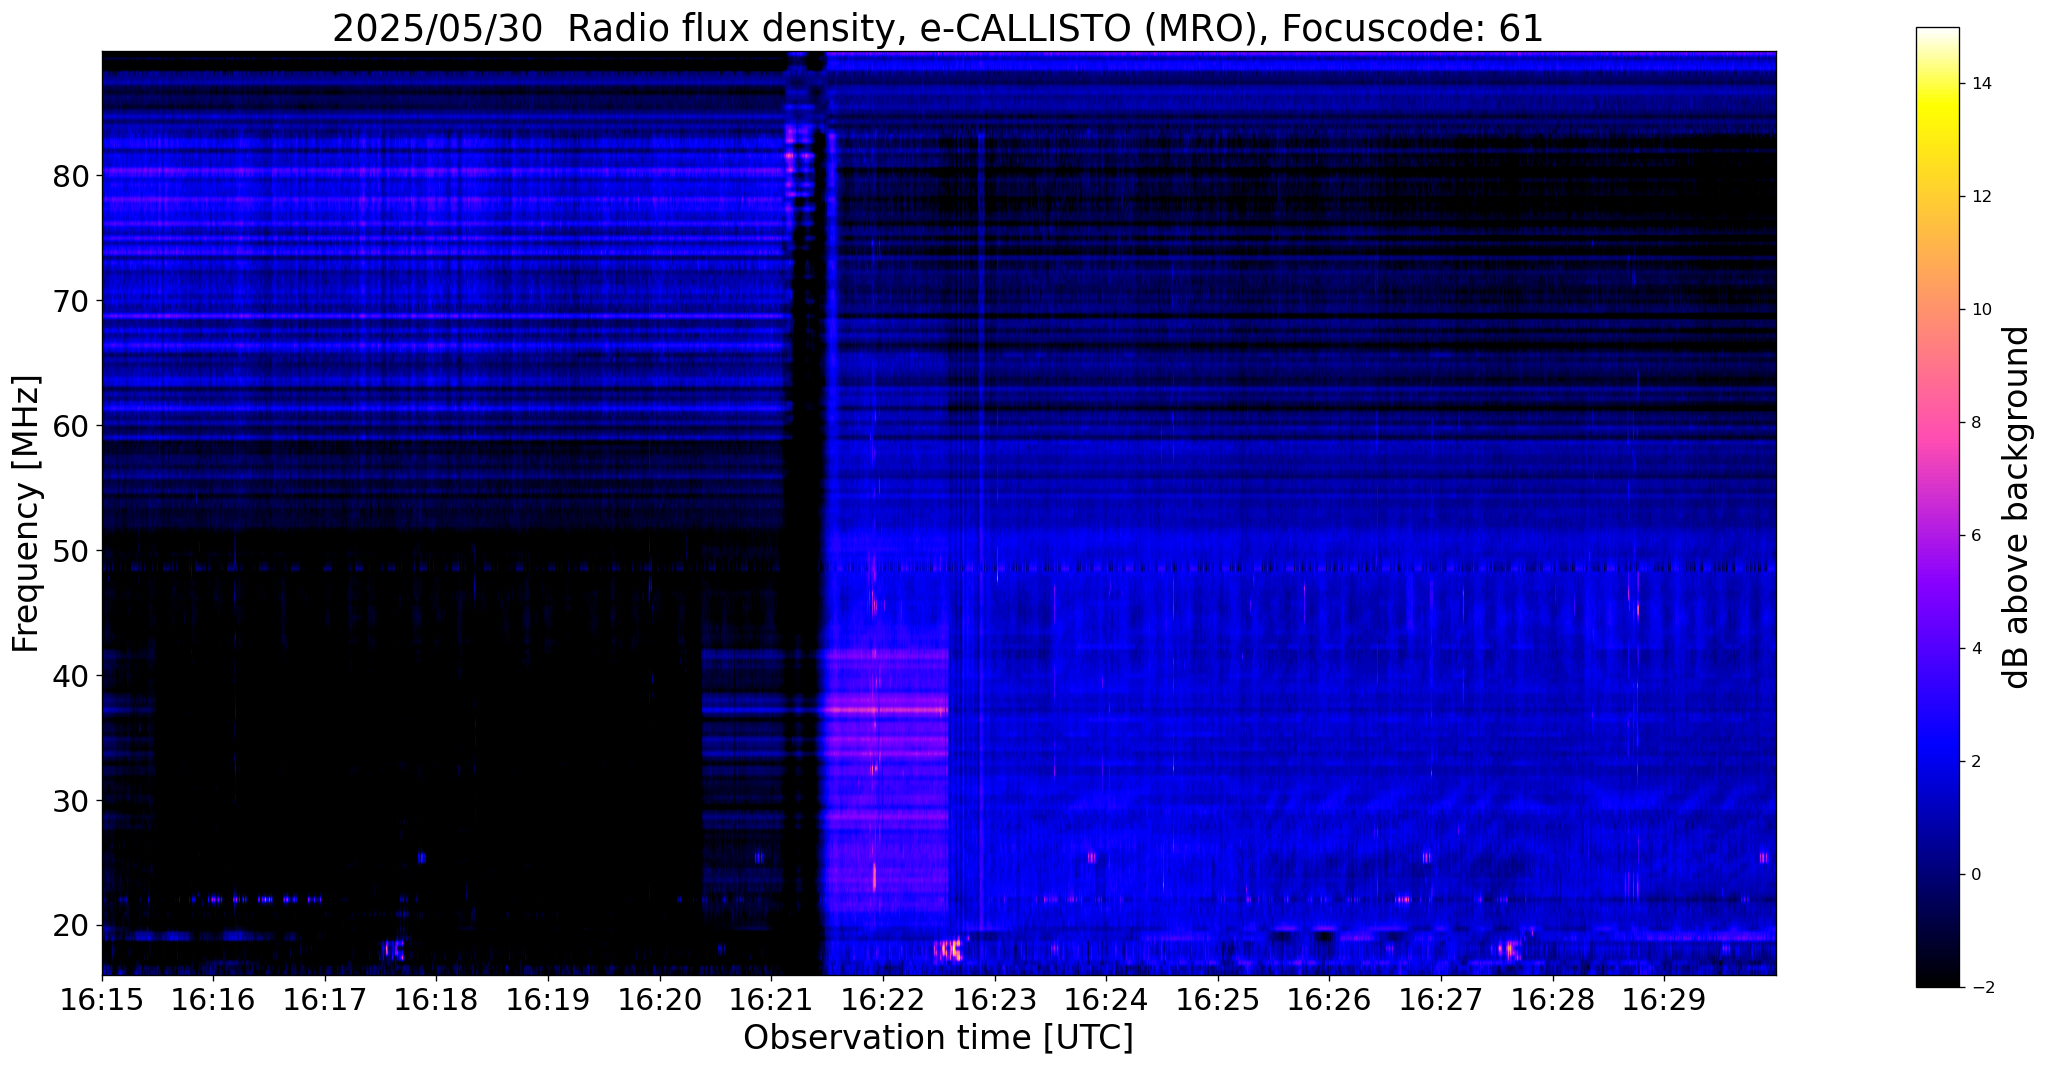
Task: Click the colorbar tick label 6
Action: [x=1975, y=536]
